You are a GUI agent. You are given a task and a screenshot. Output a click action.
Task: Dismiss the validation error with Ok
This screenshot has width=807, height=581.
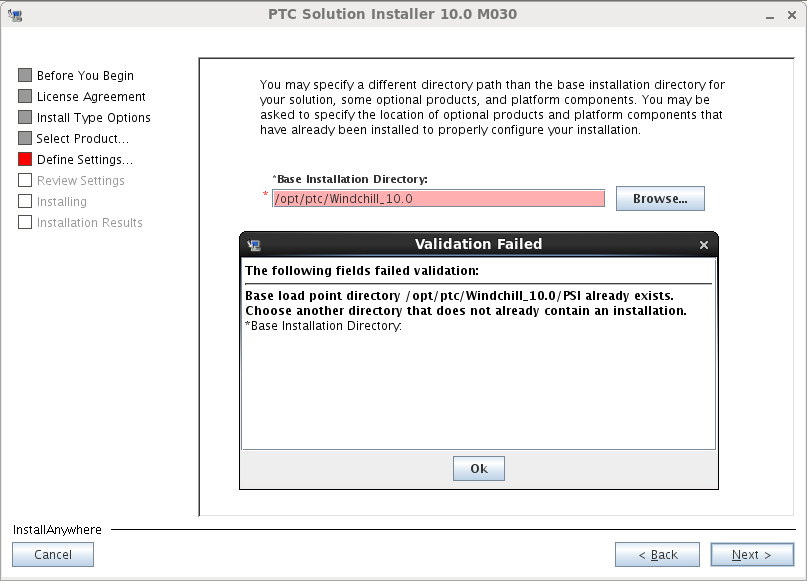point(479,469)
